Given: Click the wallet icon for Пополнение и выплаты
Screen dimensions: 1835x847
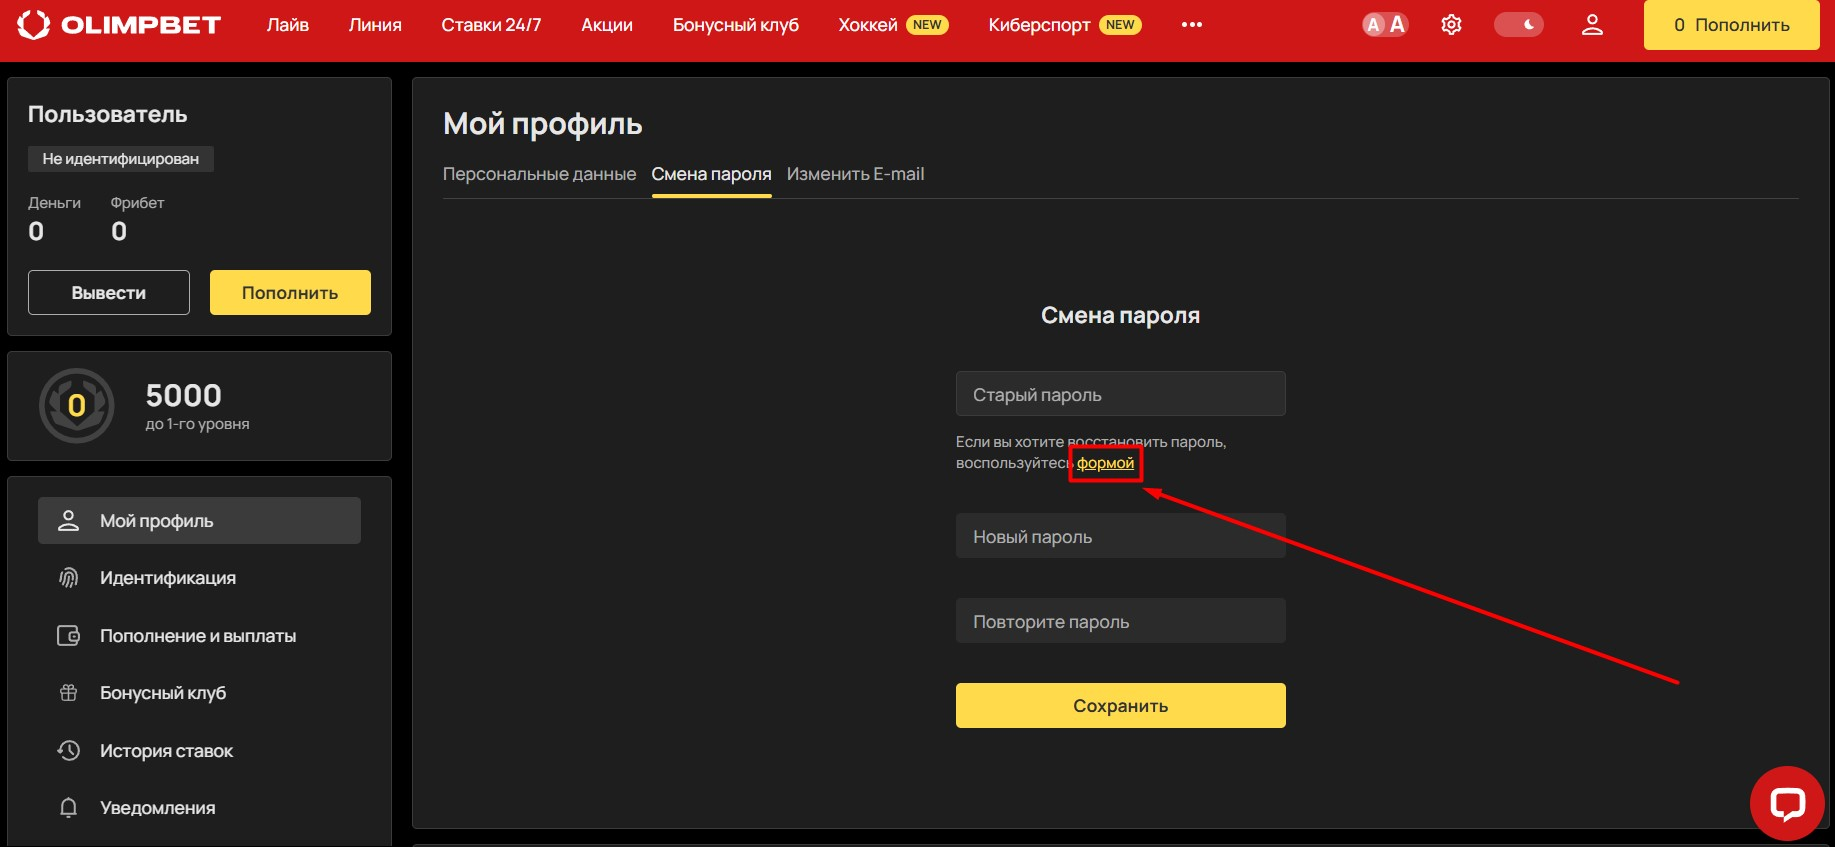Looking at the screenshot, I should point(68,635).
